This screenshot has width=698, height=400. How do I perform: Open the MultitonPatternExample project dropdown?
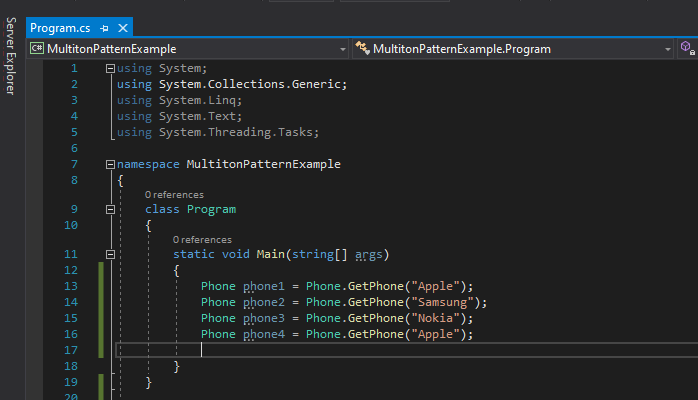343,49
